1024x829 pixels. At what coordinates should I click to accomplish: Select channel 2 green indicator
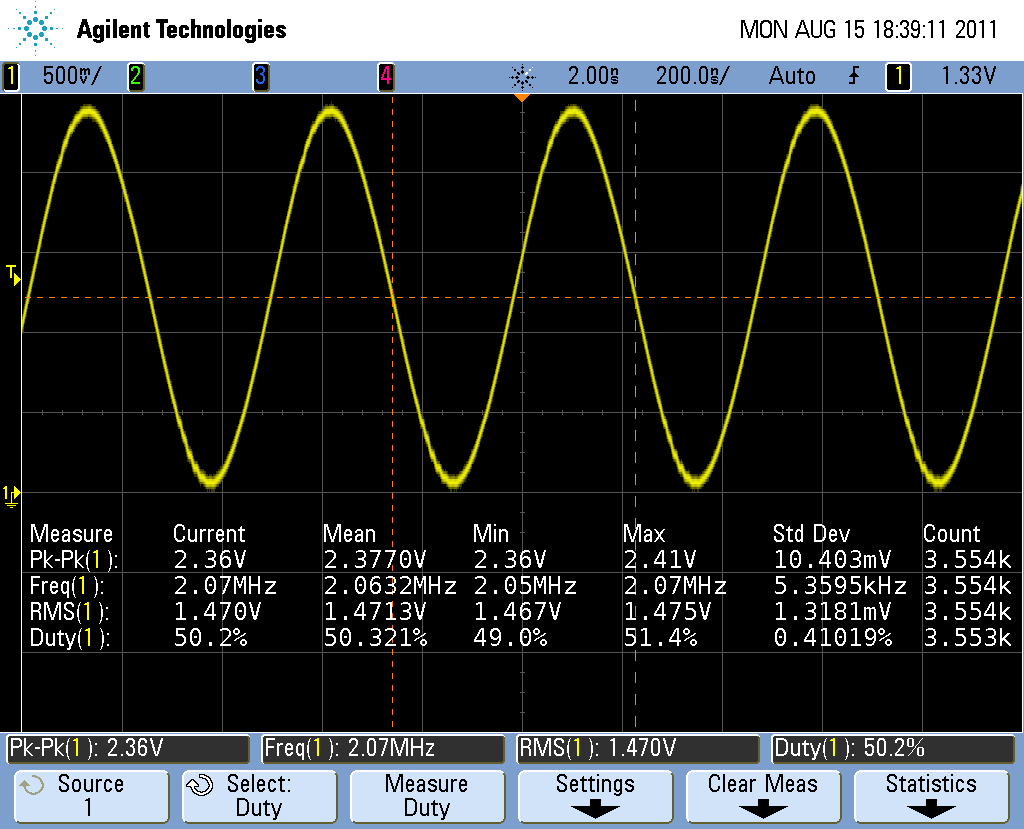(x=136, y=76)
